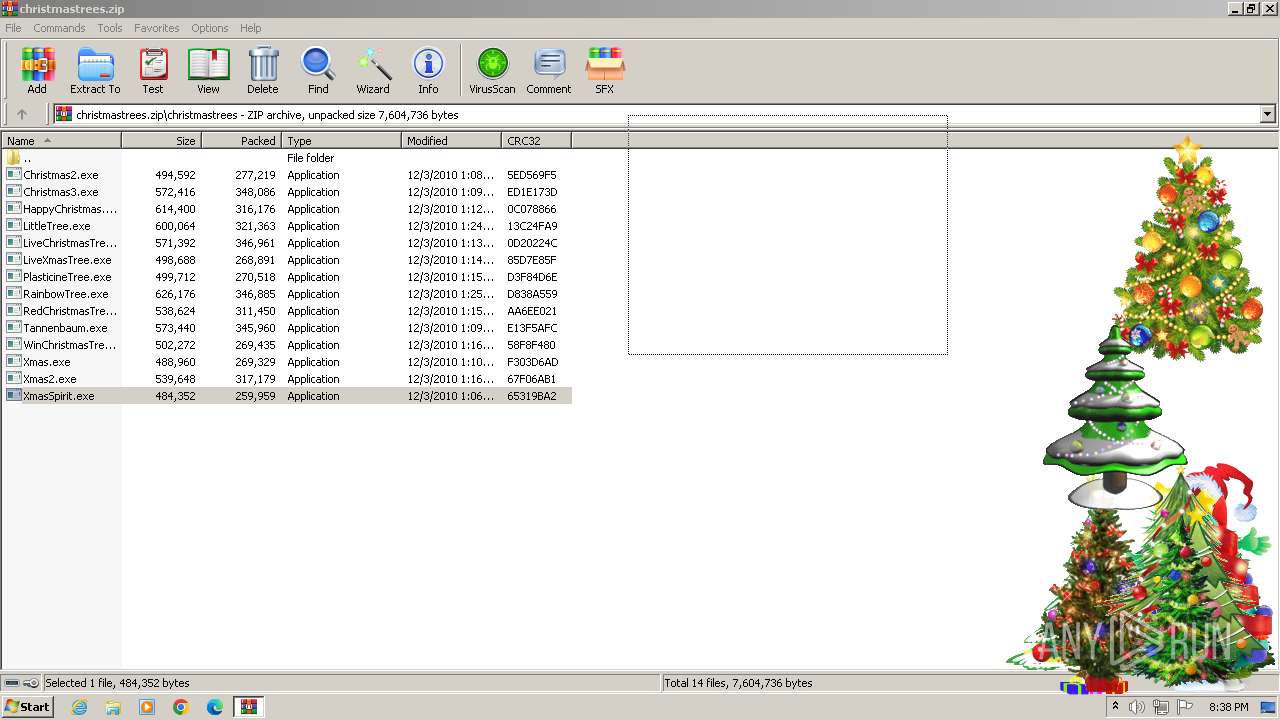This screenshot has width=1280, height=720.
Task: Open the Extract To tool
Action: click(95, 70)
